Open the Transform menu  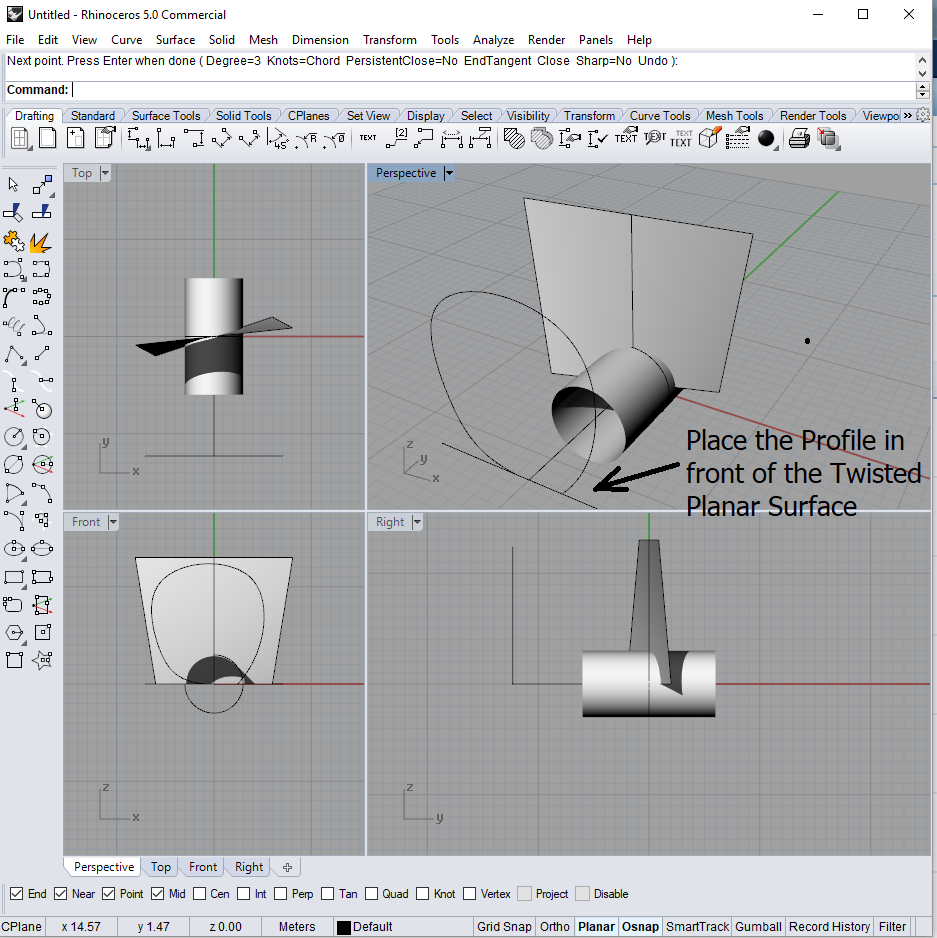389,40
